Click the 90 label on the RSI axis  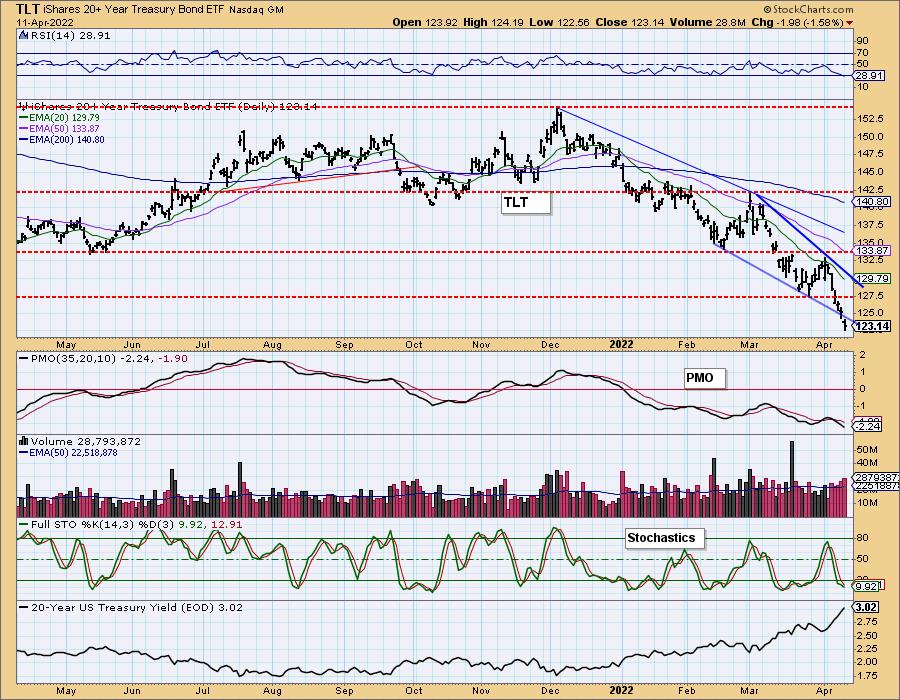[x=863, y=41]
